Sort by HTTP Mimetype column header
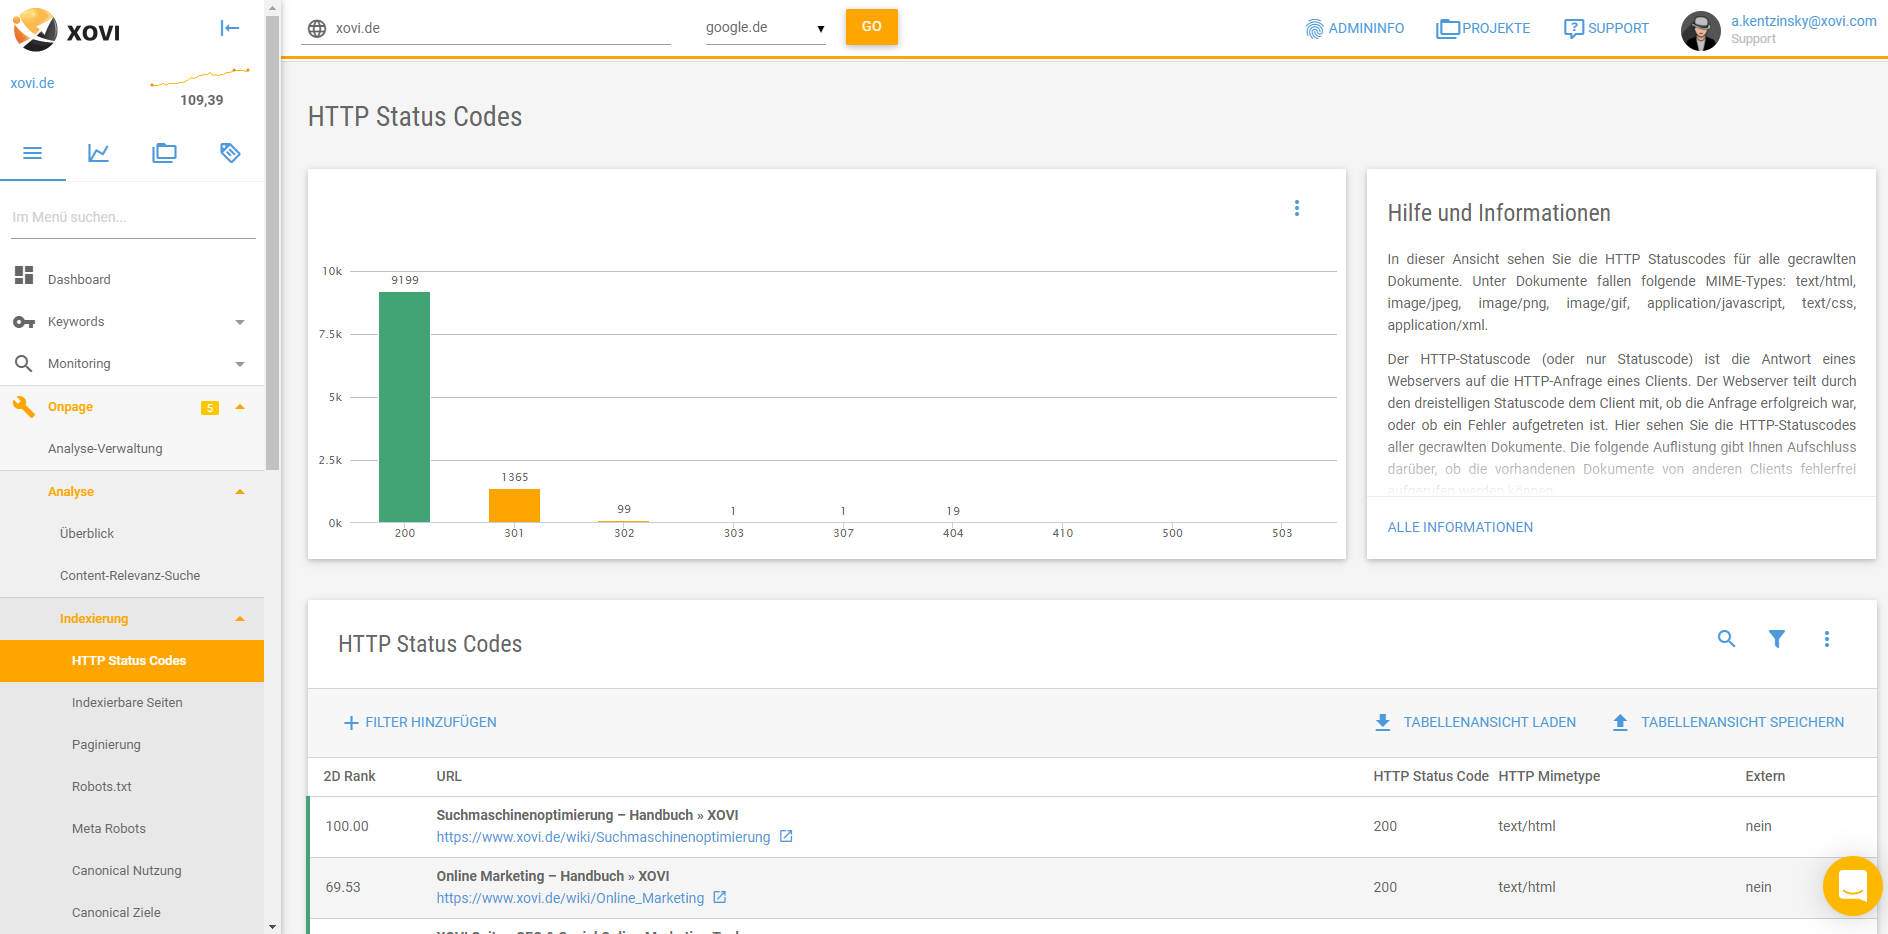 coord(1549,776)
